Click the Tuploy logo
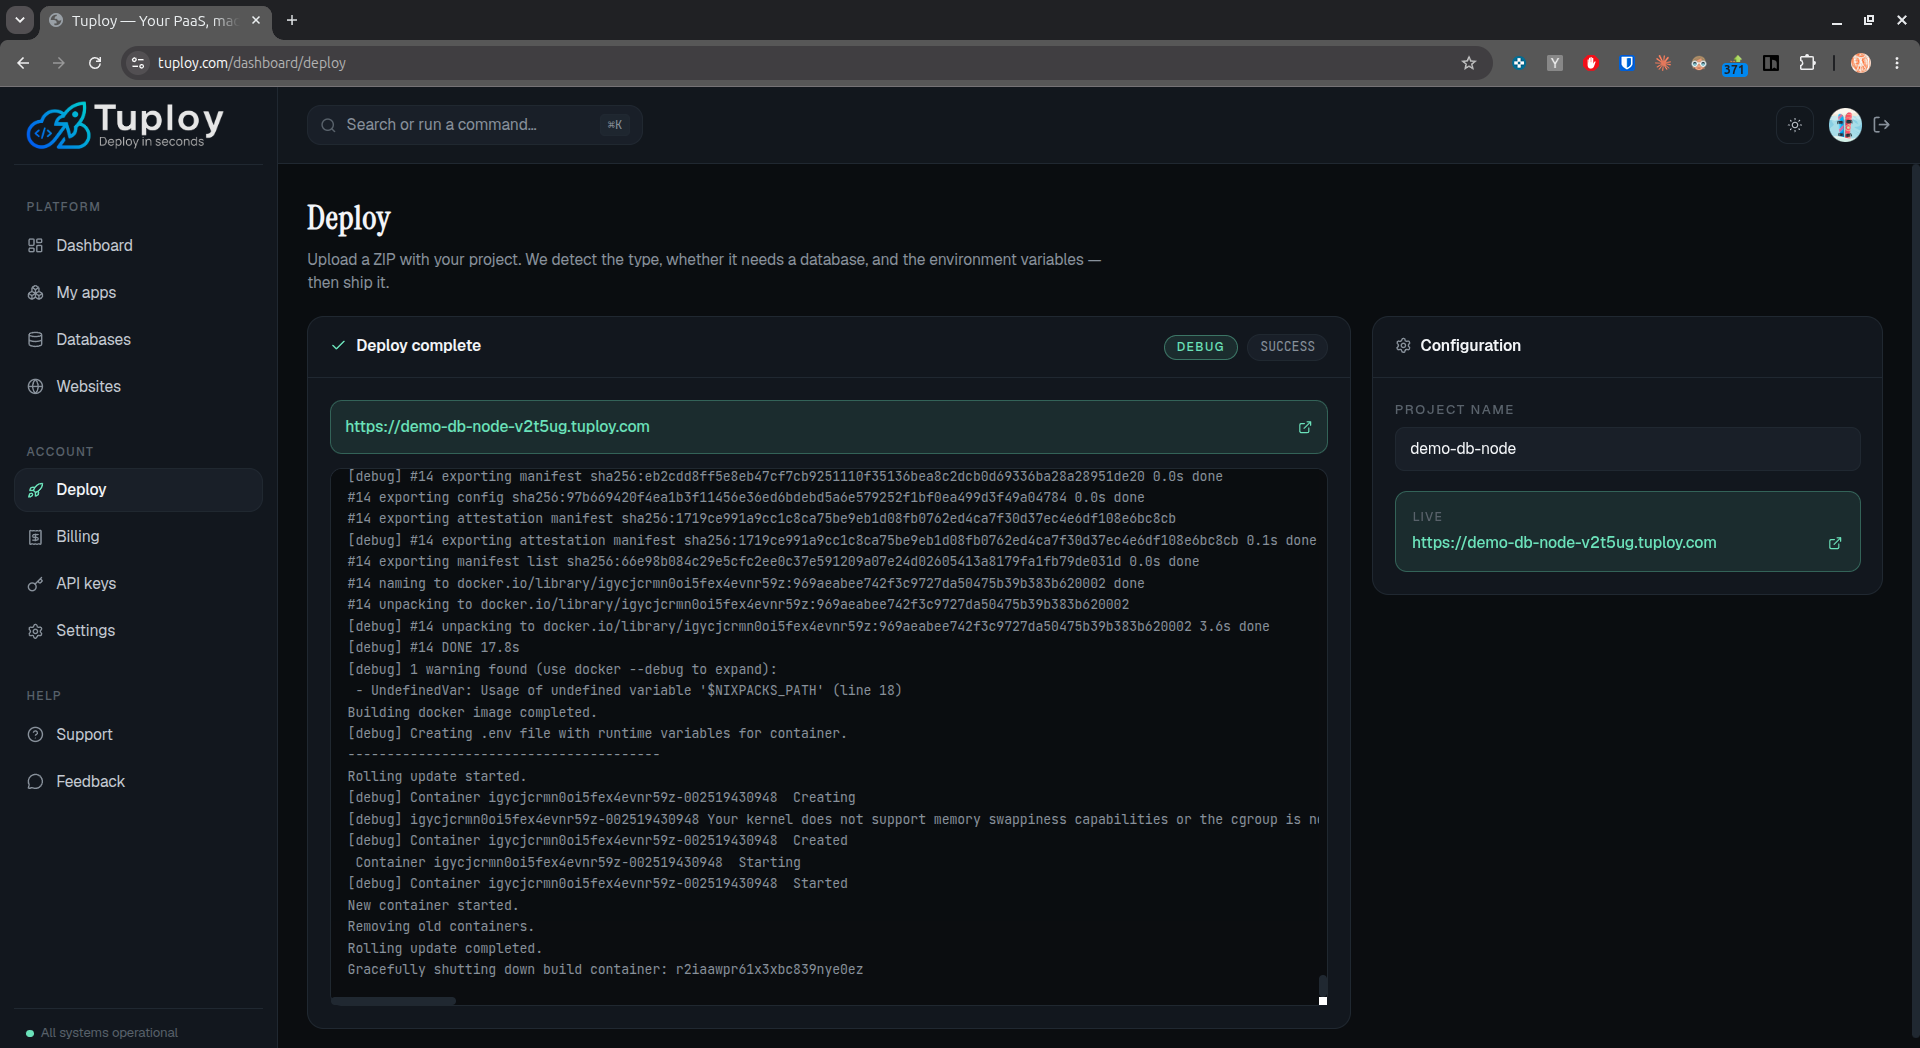 click(125, 125)
